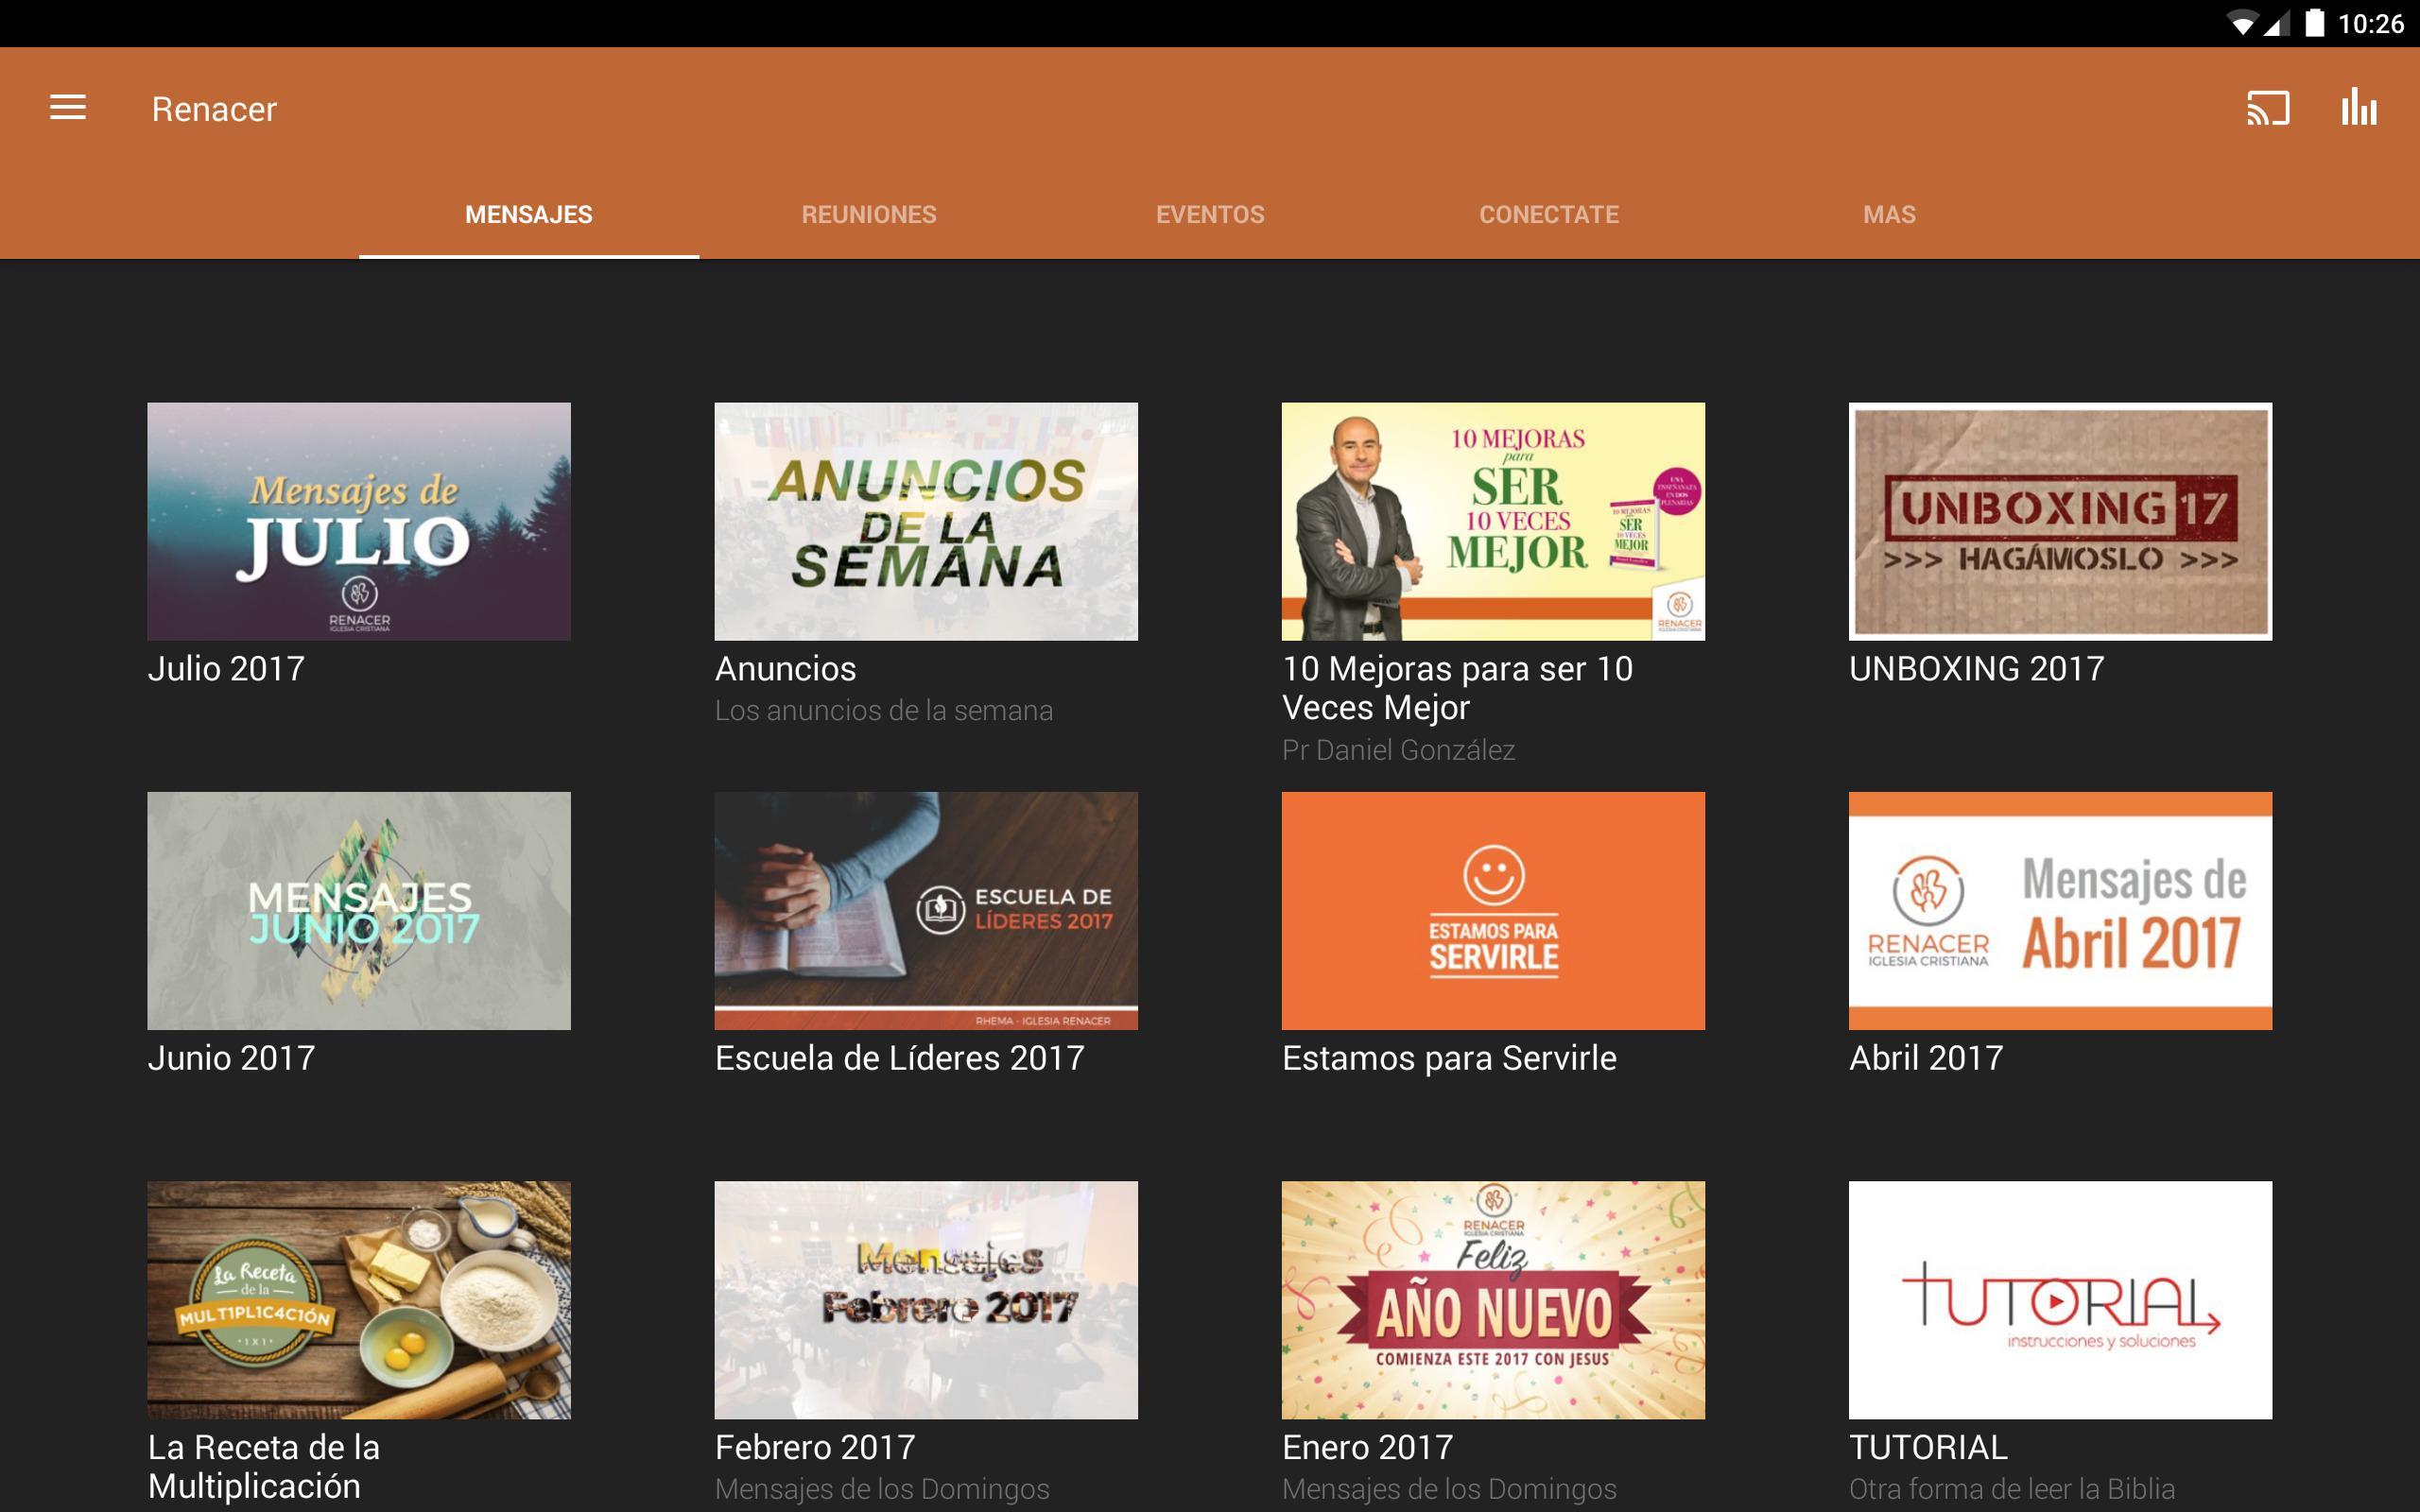Select the 'UNBOXING 2017' title
The image size is (2420, 1512).
(x=1977, y=668)
